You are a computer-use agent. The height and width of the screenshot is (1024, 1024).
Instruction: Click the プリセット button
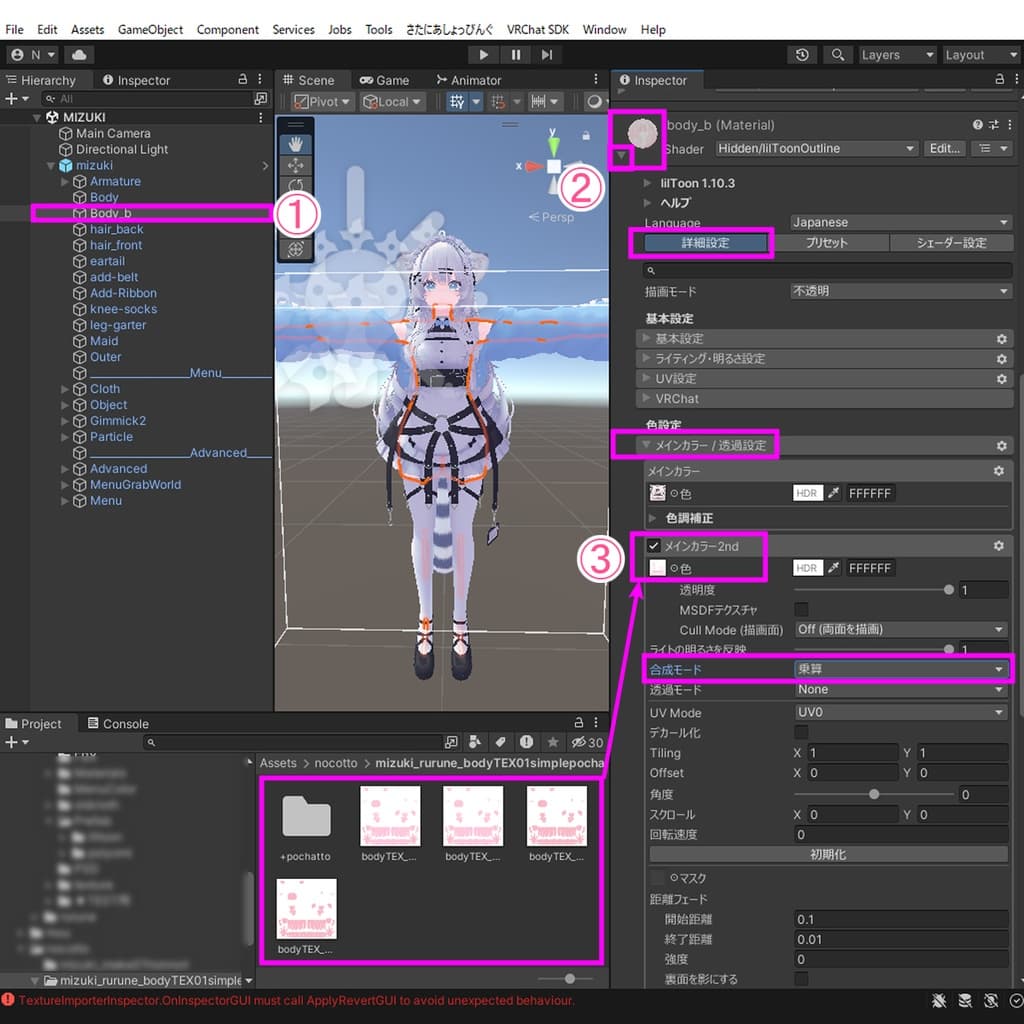tap(826, 243)
